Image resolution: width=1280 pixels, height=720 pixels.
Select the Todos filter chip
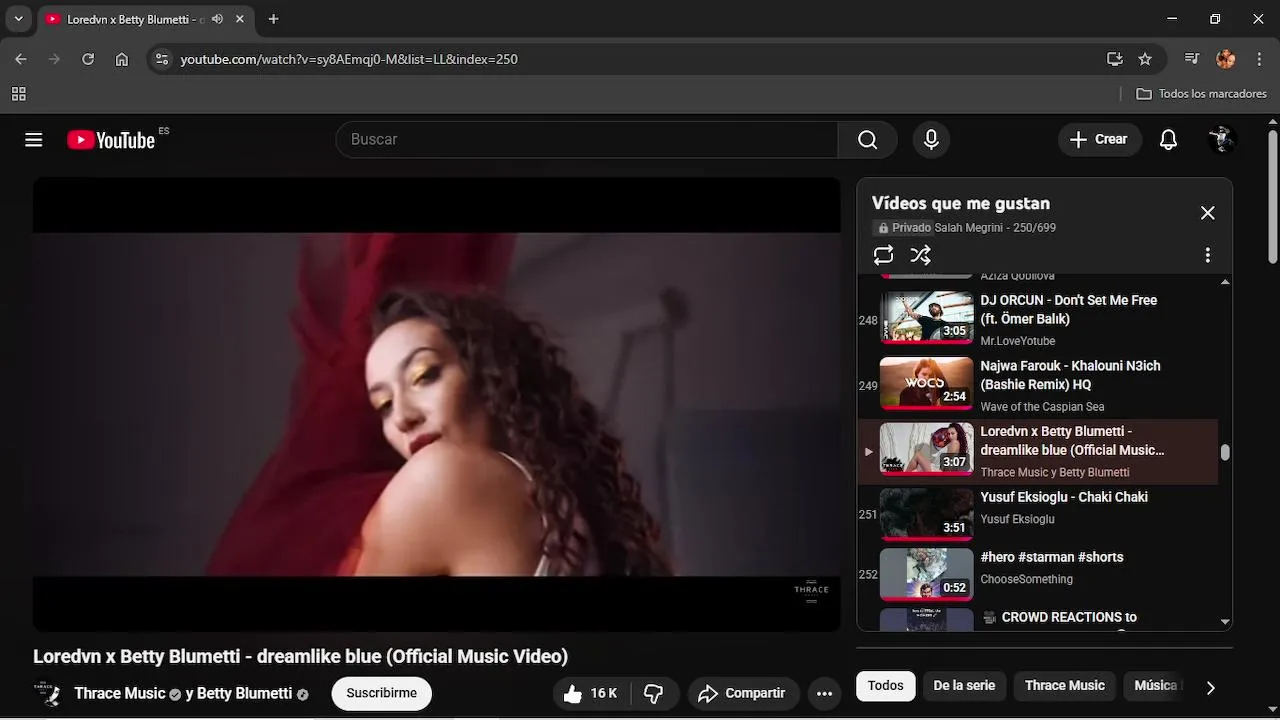click(885, 686)
